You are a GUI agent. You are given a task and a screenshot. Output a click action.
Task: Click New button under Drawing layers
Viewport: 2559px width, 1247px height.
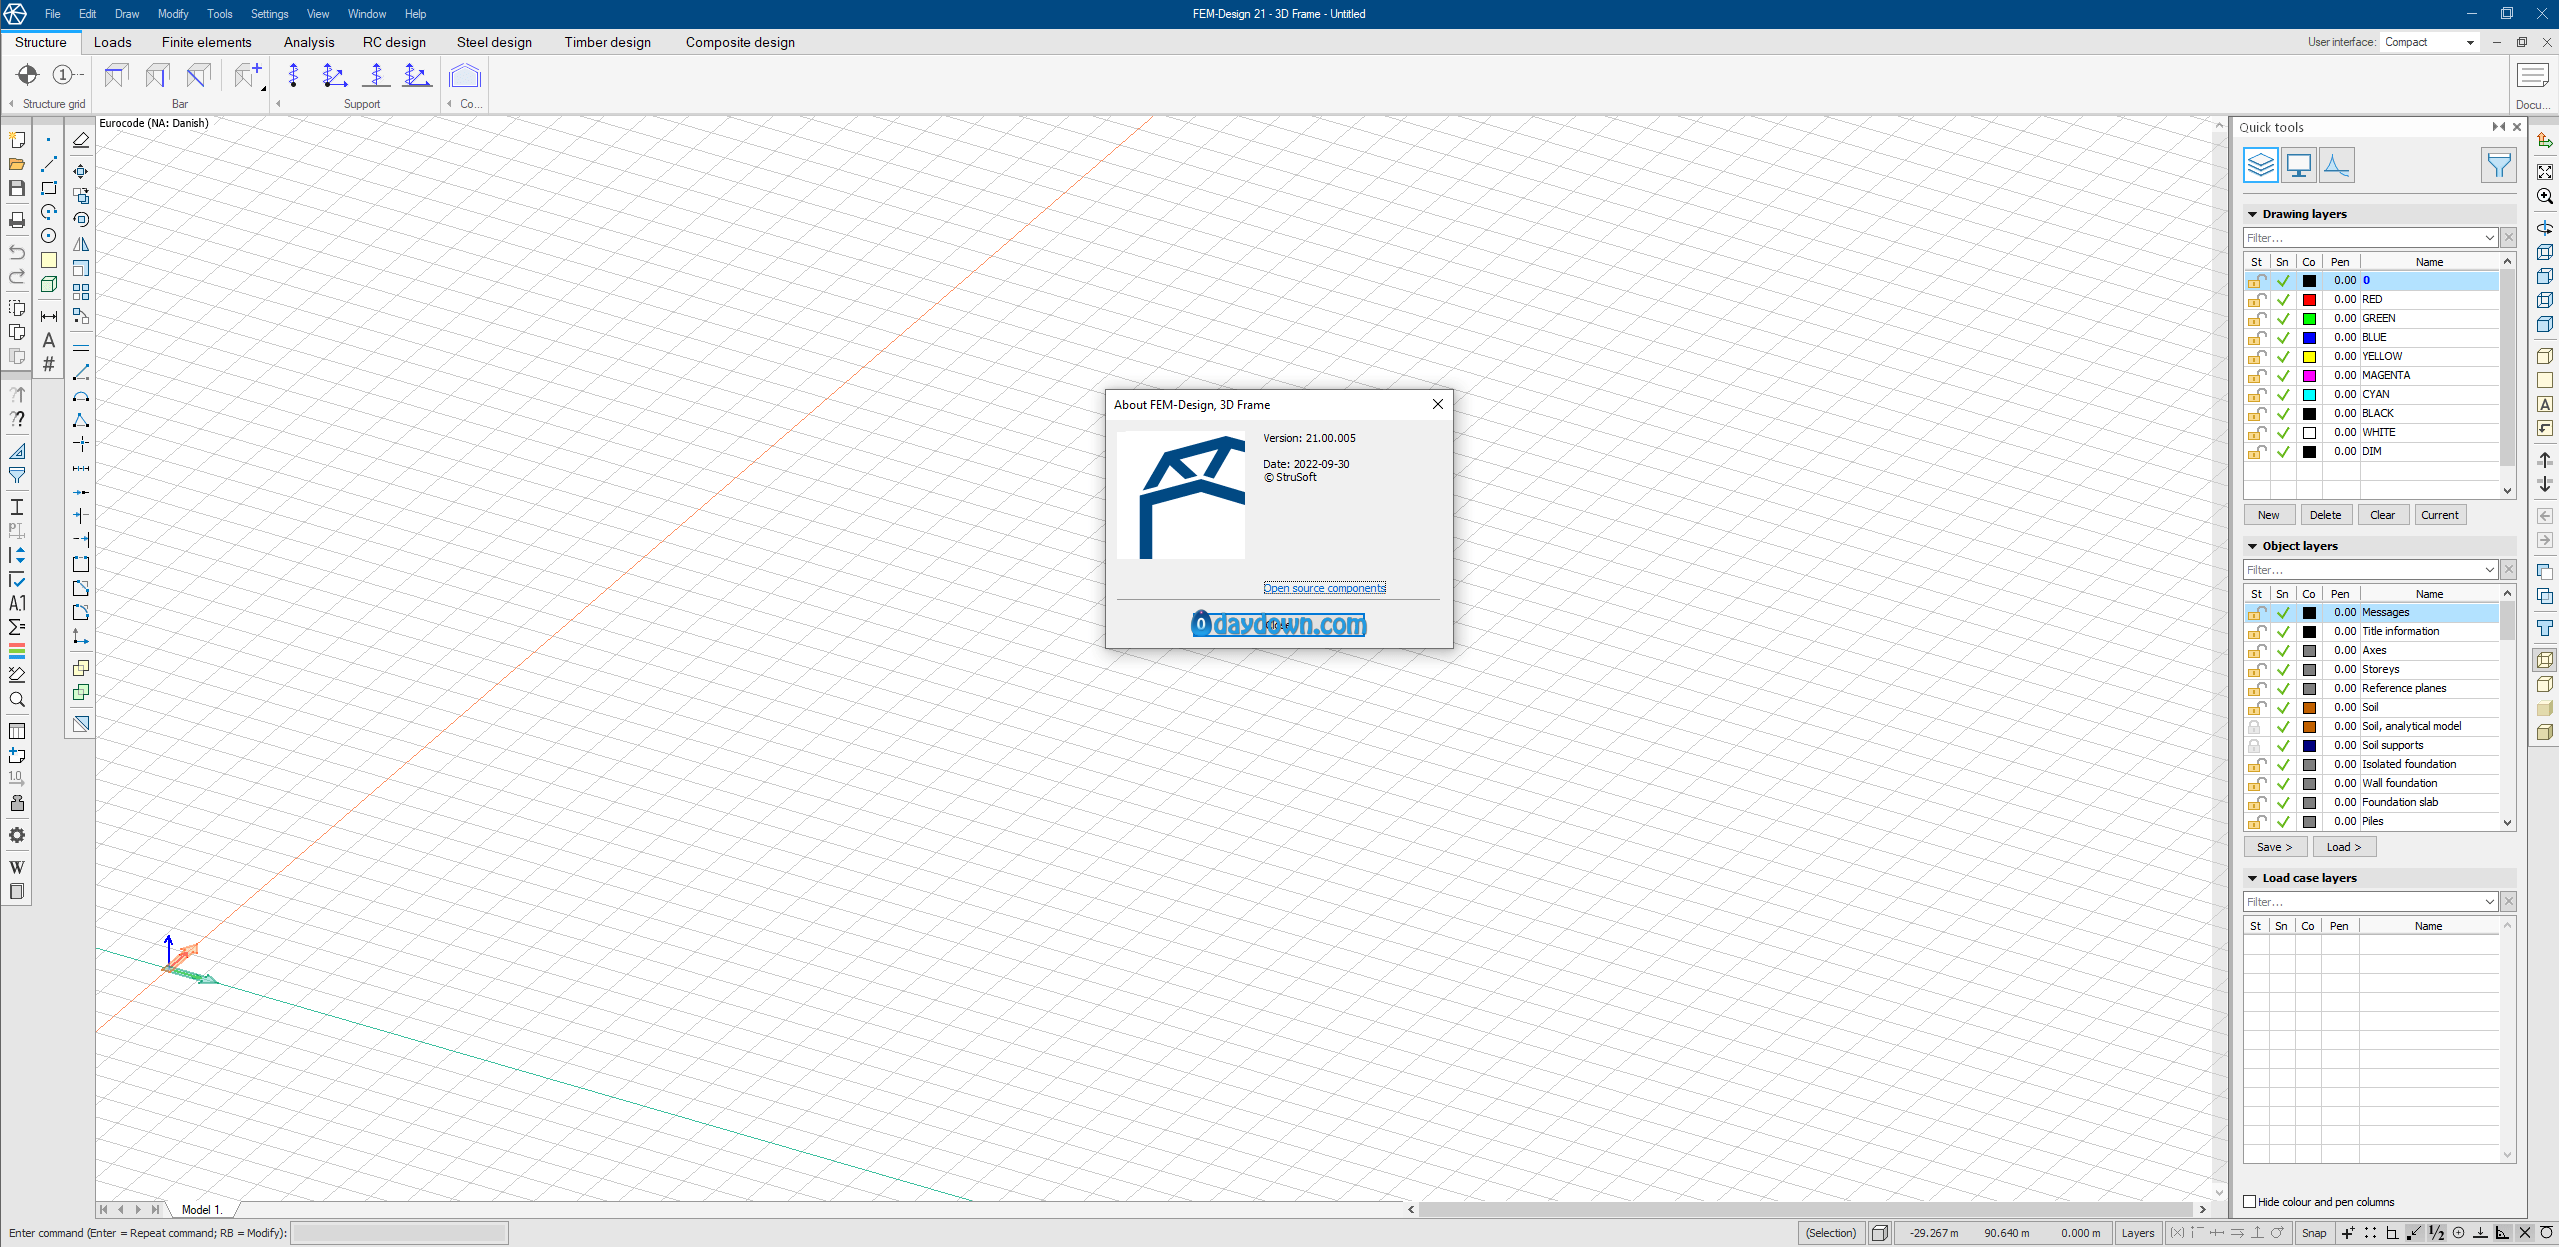pos(2268,515)
